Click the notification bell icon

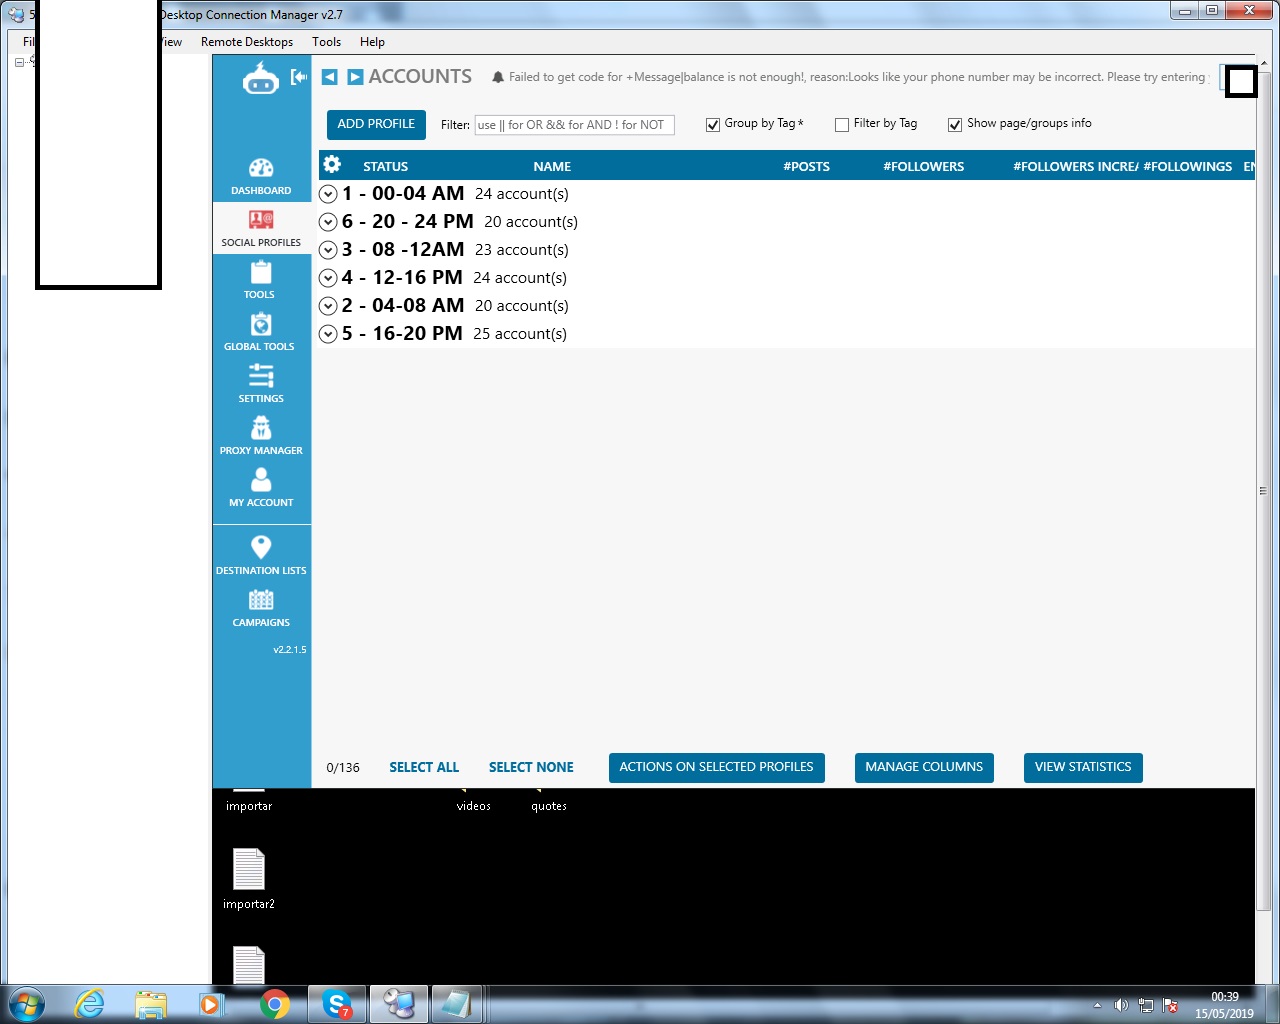coord(498,77)
